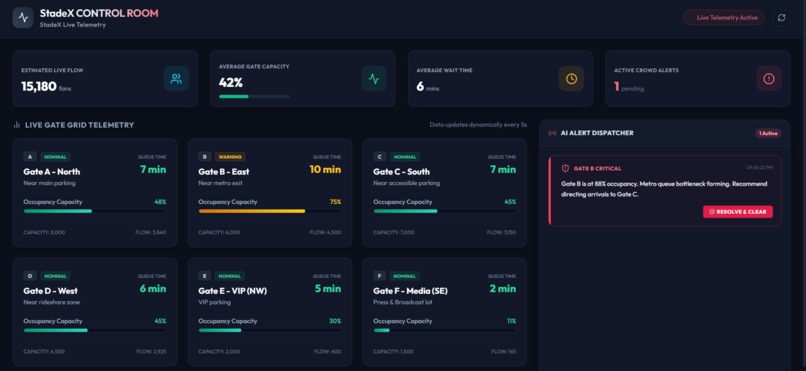This screenshot has width=806, height=371.
Task: Click the 30% occupancy value on Gate E
Action: pos(335,321)
